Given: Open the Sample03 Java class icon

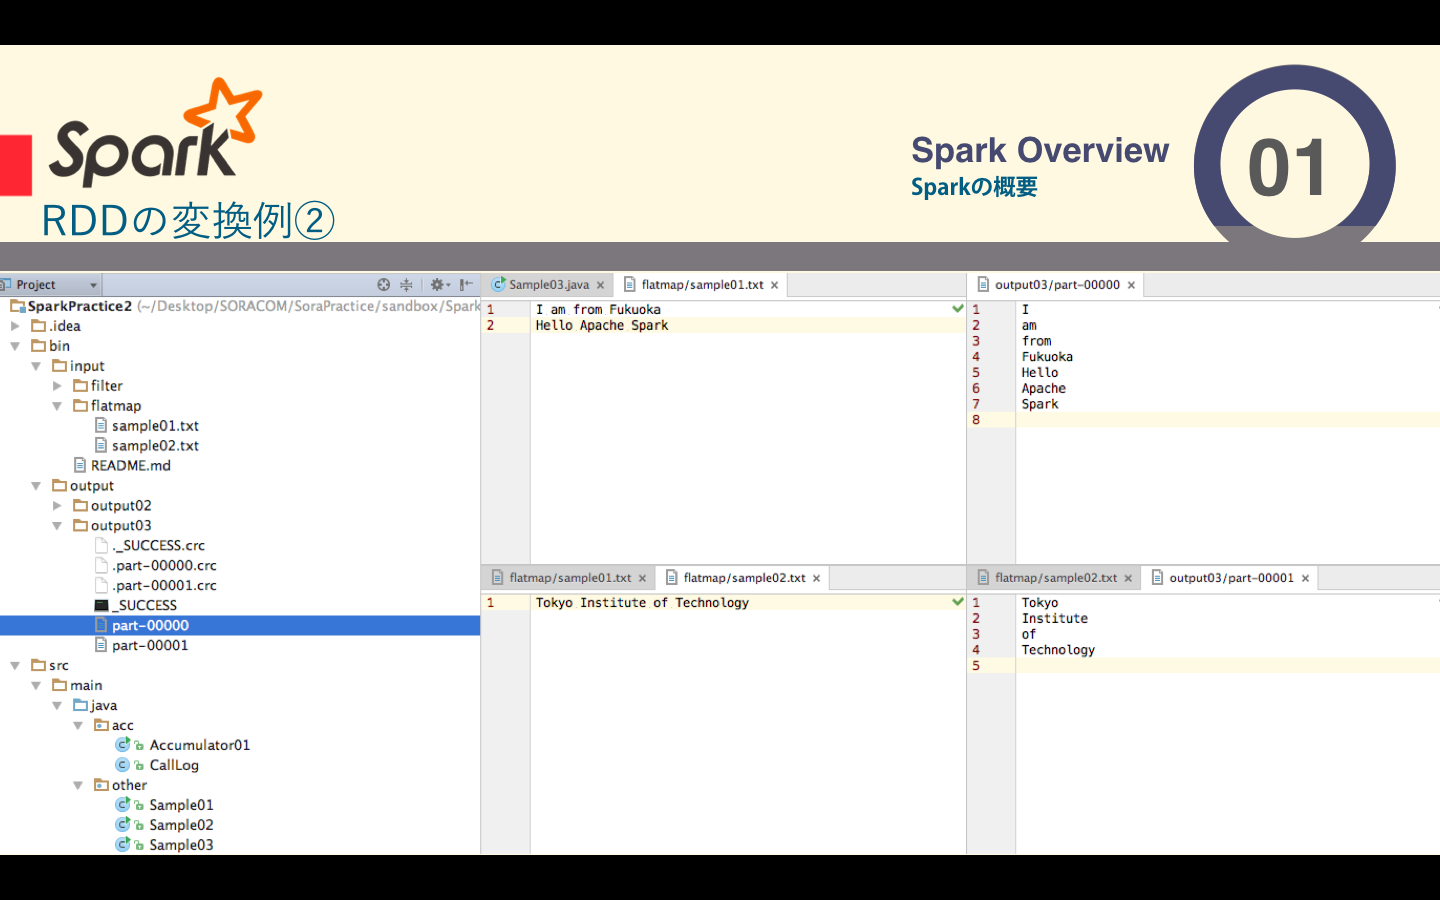Looking at the screenshot, I should point(124,844).
